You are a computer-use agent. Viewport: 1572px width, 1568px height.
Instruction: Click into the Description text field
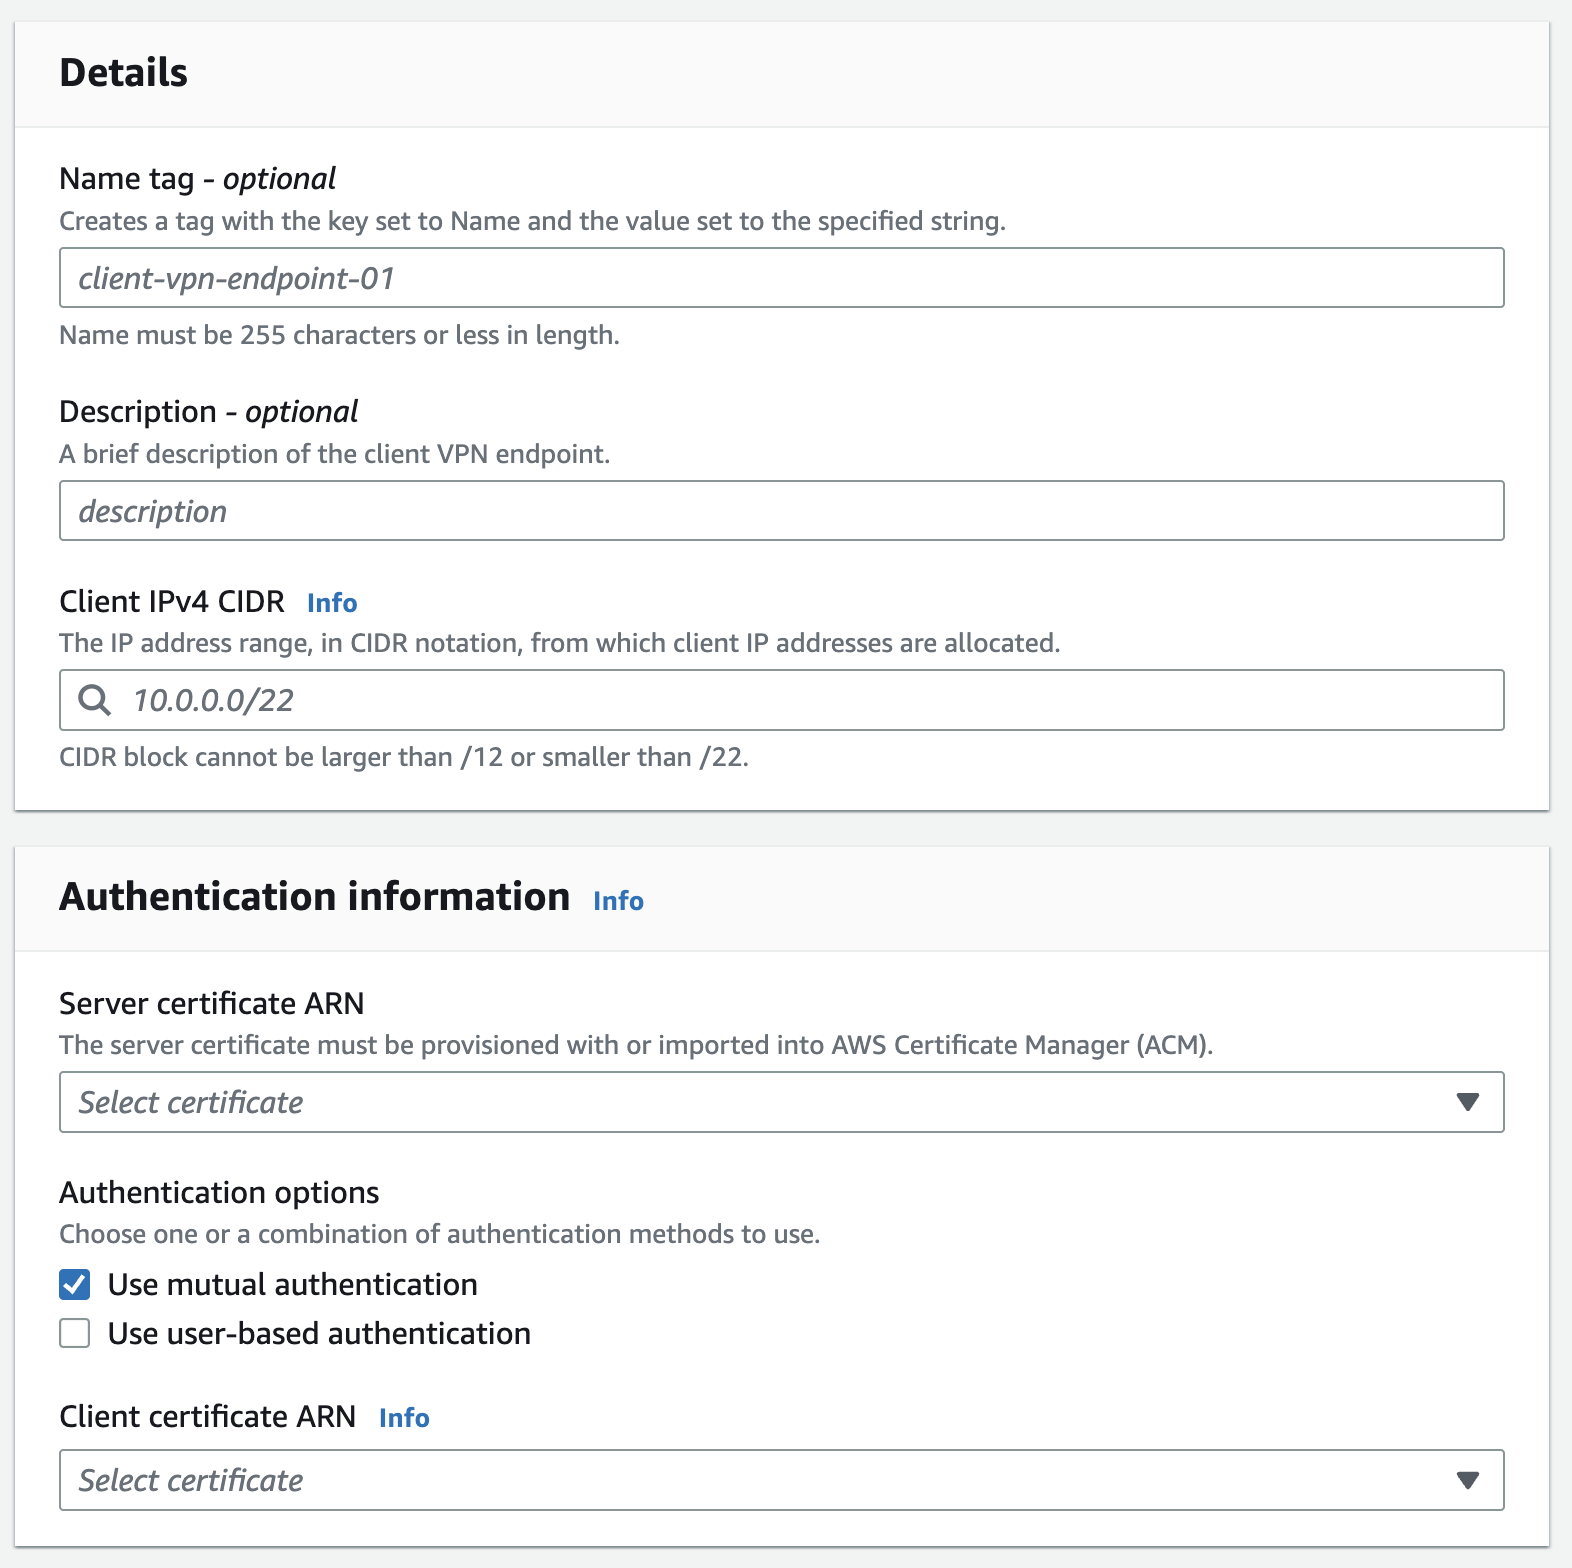pos(780,511)
